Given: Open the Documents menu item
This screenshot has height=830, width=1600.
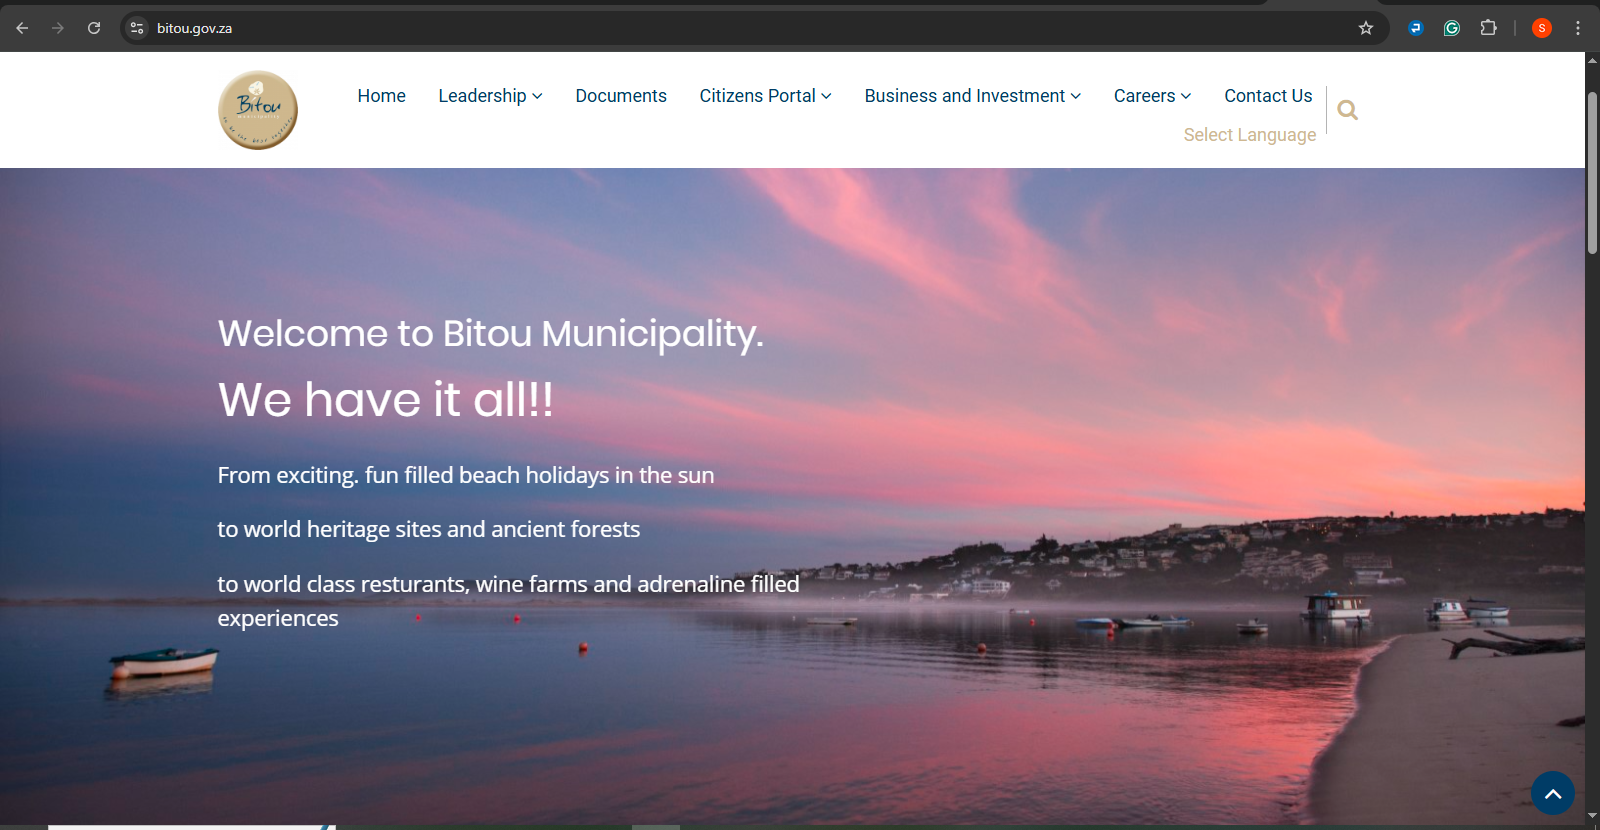Looking at the screenshot, I should (620, 96).
